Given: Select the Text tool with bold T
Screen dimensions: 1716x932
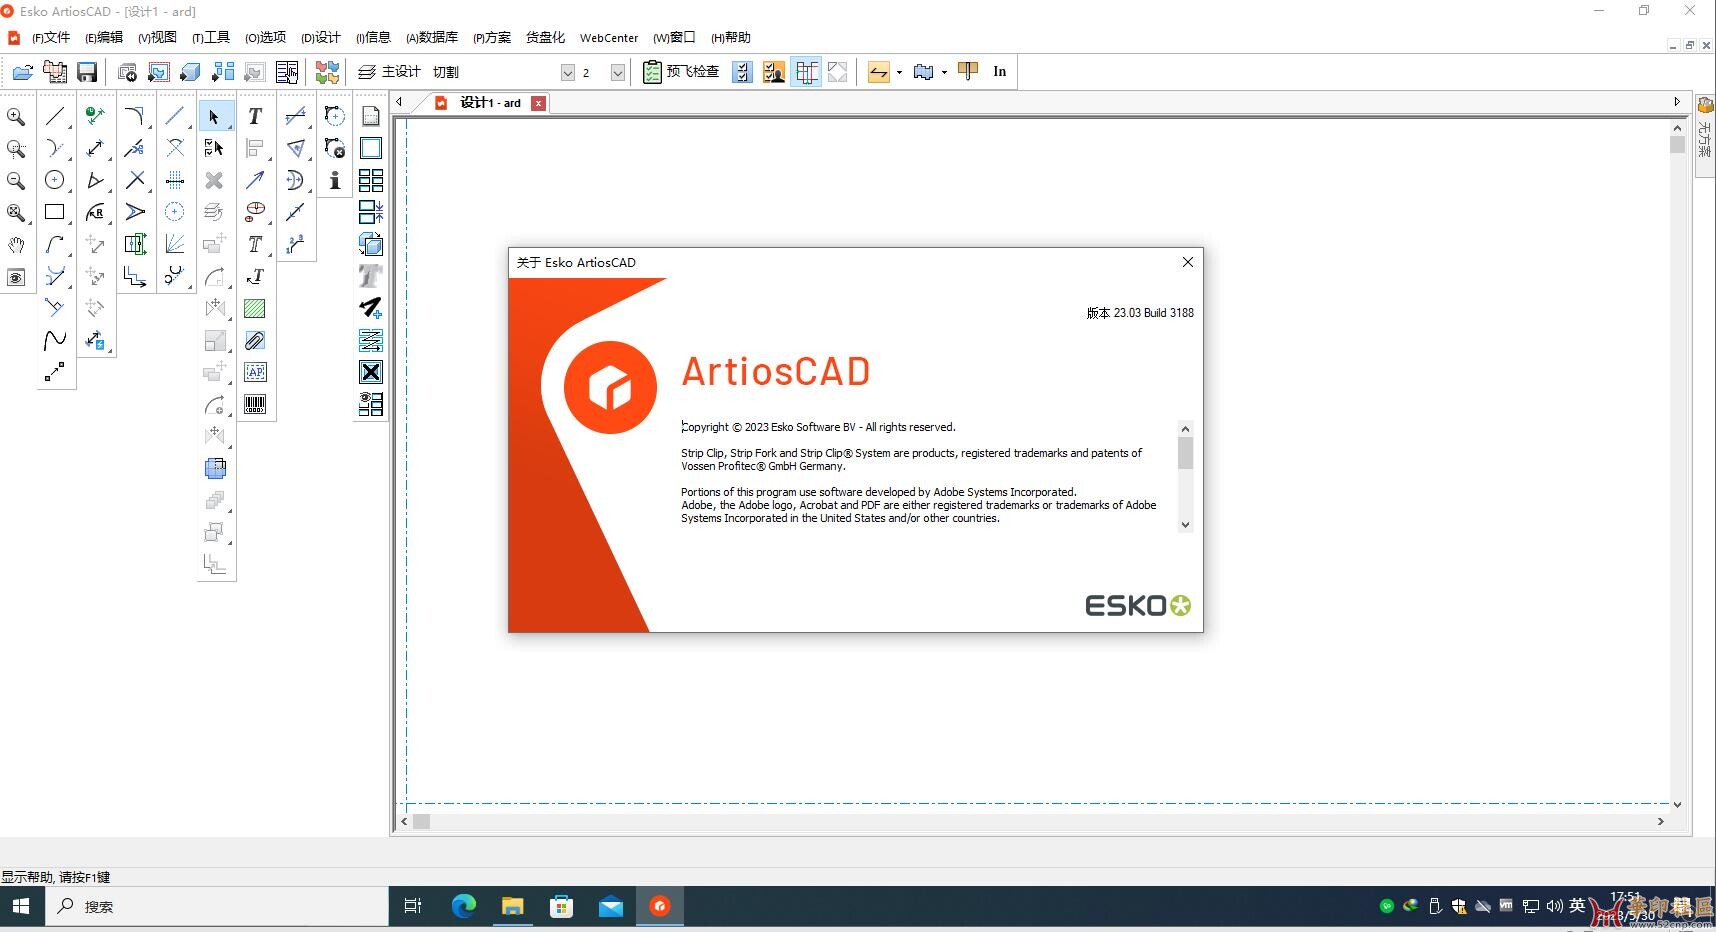Looking at the screenshot, I should 255,117.
